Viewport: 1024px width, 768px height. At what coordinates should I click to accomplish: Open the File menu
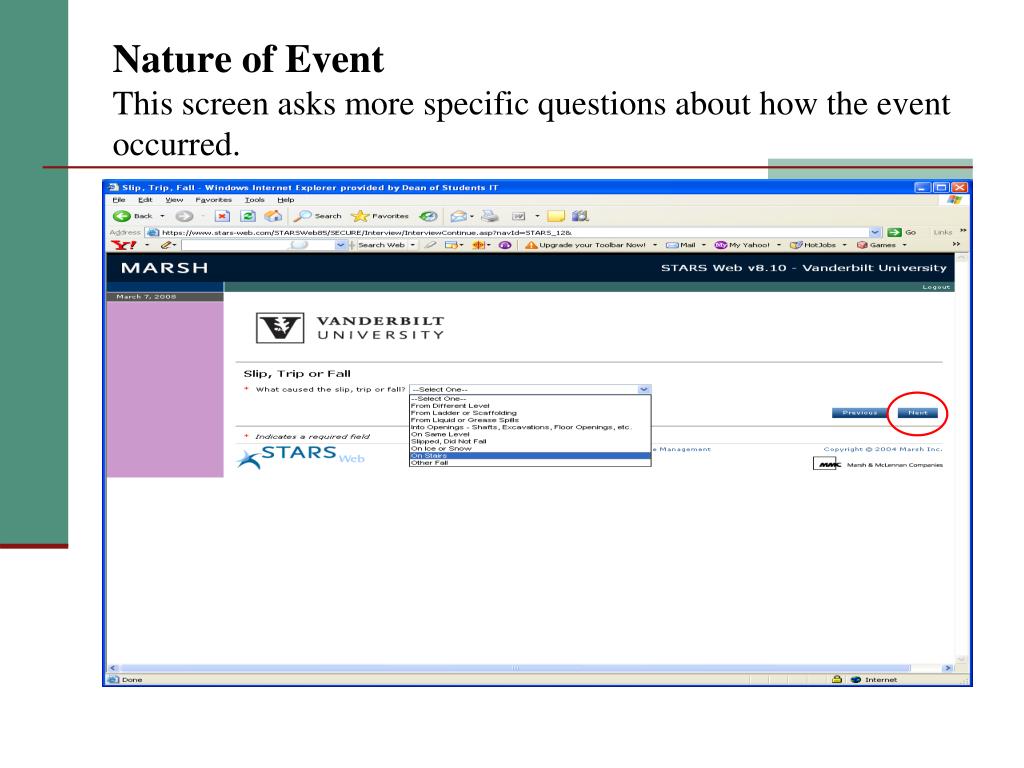click(x=118, y=200)
